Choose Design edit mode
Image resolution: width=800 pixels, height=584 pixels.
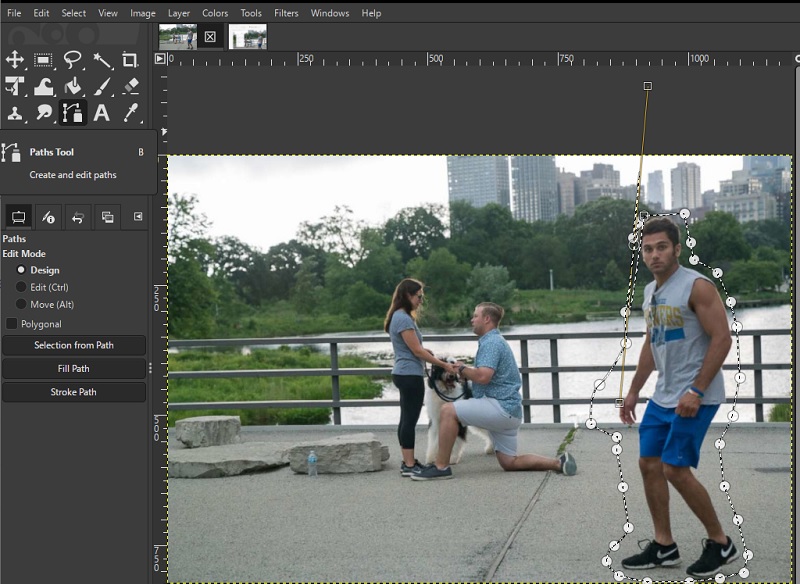tap(38, 270)
